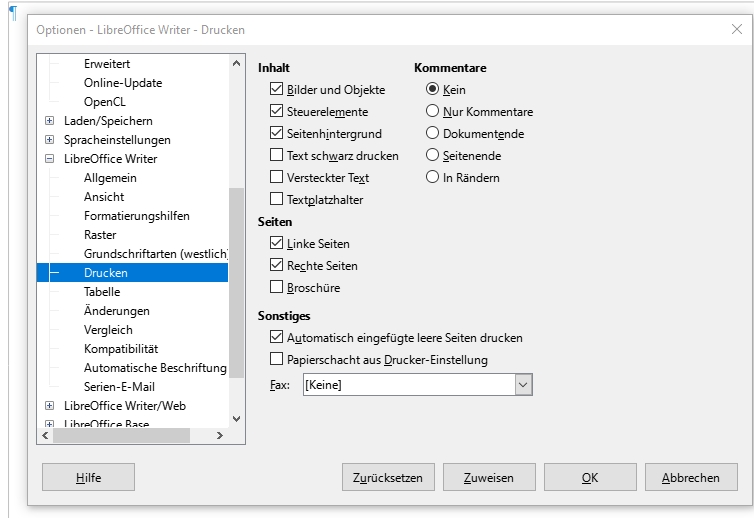Click Zurücksetzen to reset options
The image size is (754, 518).
click(388, 477)
